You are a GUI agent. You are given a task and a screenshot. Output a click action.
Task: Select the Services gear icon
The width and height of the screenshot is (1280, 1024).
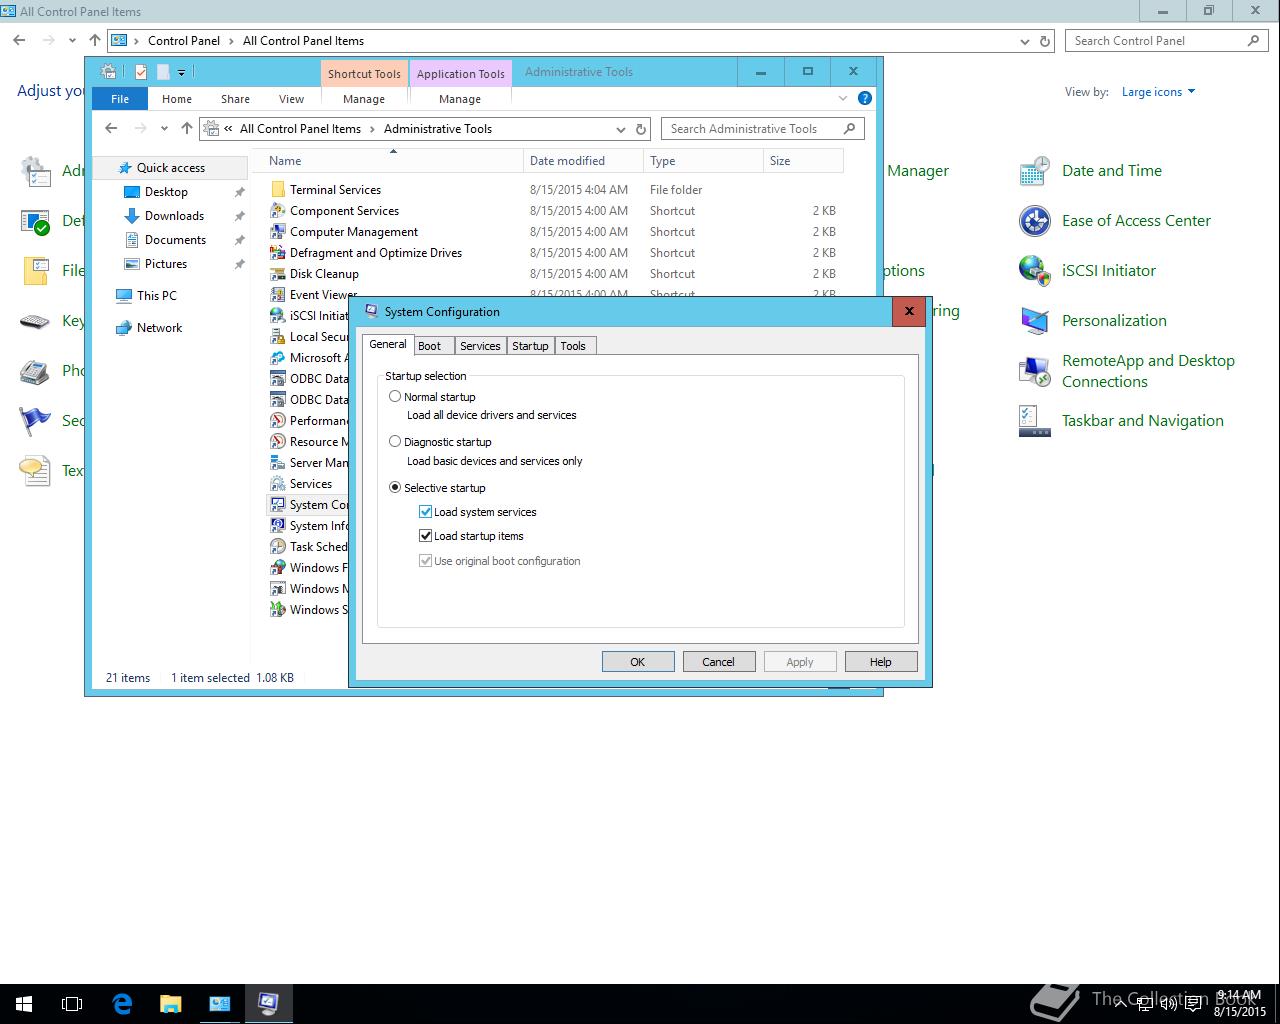coord(278,484)
